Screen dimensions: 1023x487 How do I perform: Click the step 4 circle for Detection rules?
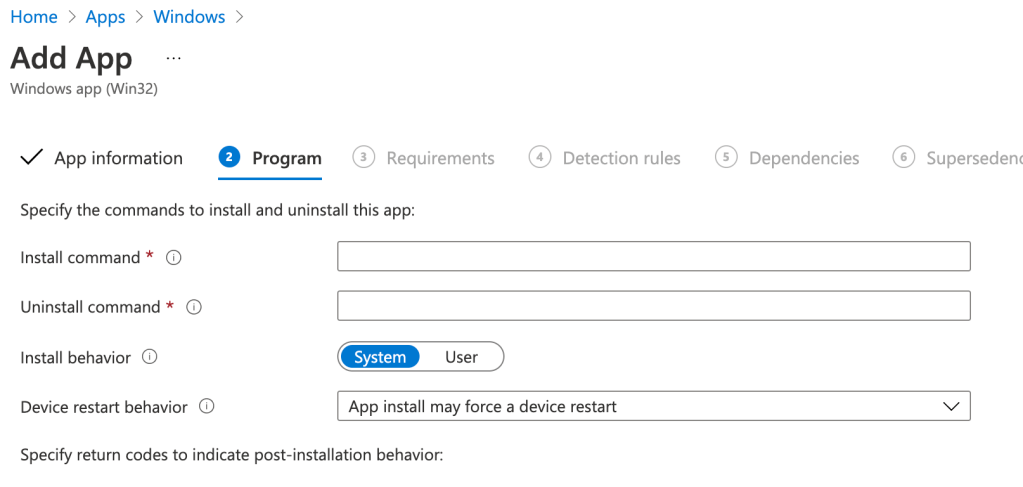540,158
